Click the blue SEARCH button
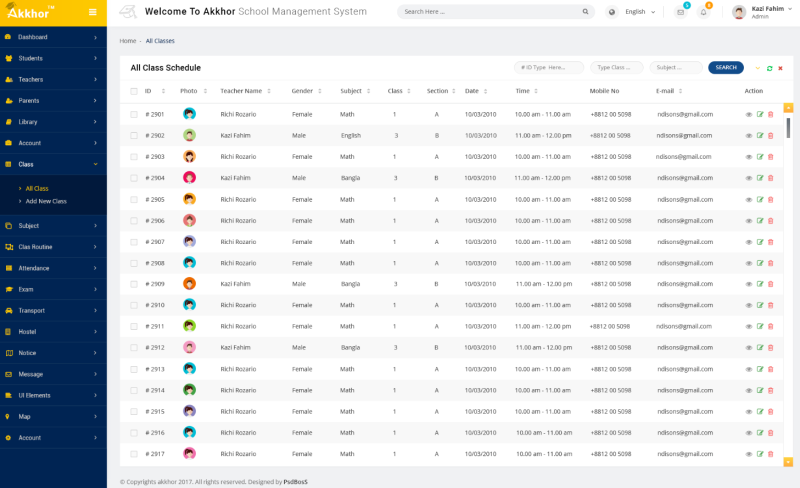Image resolution: width=800 pixels, height=488 pixels. (x=726, y=68)
